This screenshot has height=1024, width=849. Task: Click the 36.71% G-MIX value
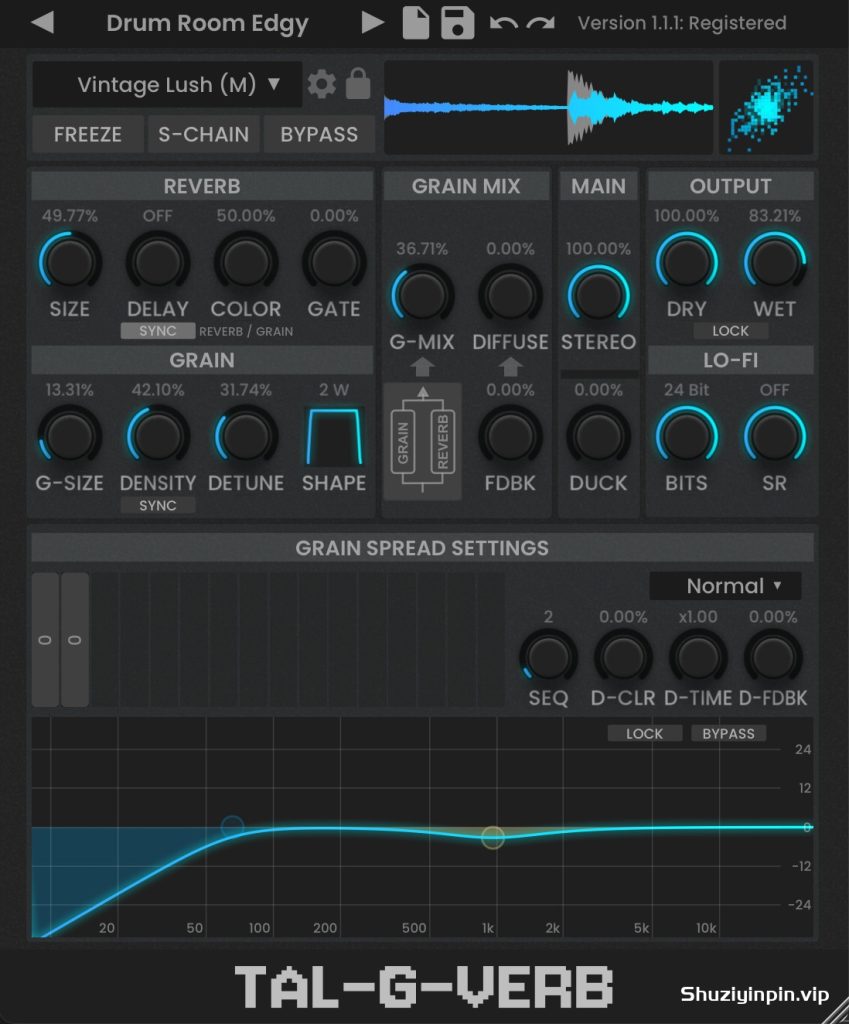point(422,249)
